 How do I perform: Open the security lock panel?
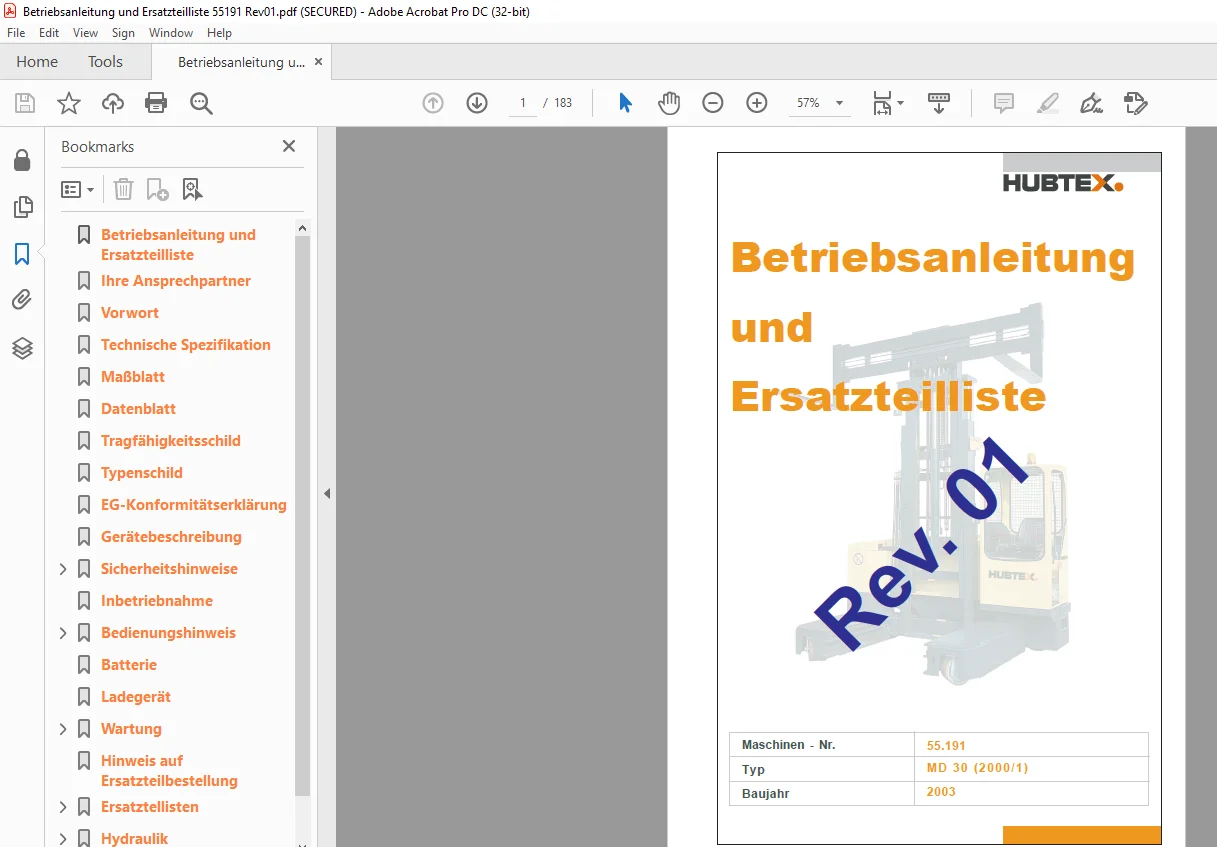(x=22, y=160)
